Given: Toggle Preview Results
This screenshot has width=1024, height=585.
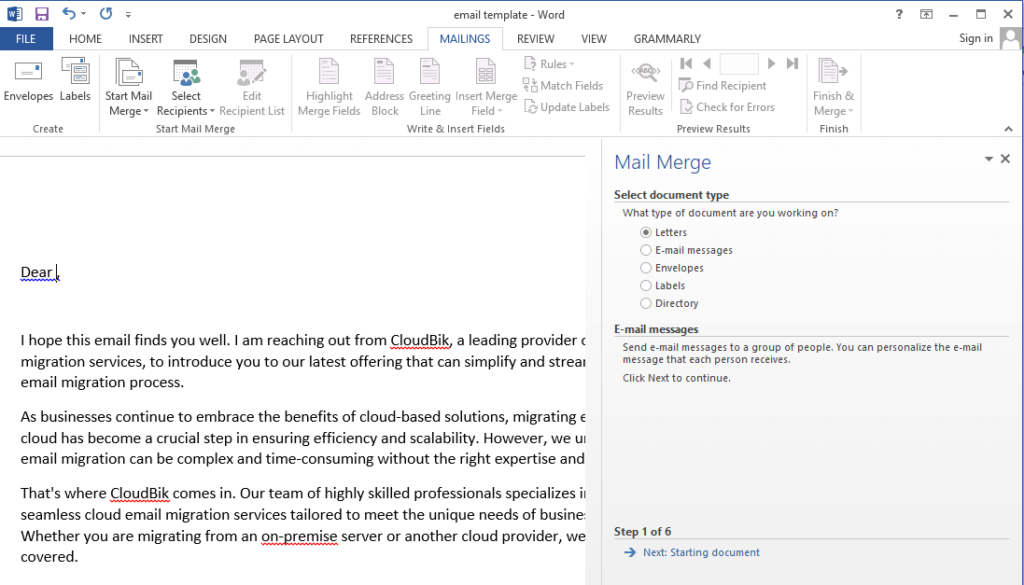Looking at the screenshot, I should [645, 85].
